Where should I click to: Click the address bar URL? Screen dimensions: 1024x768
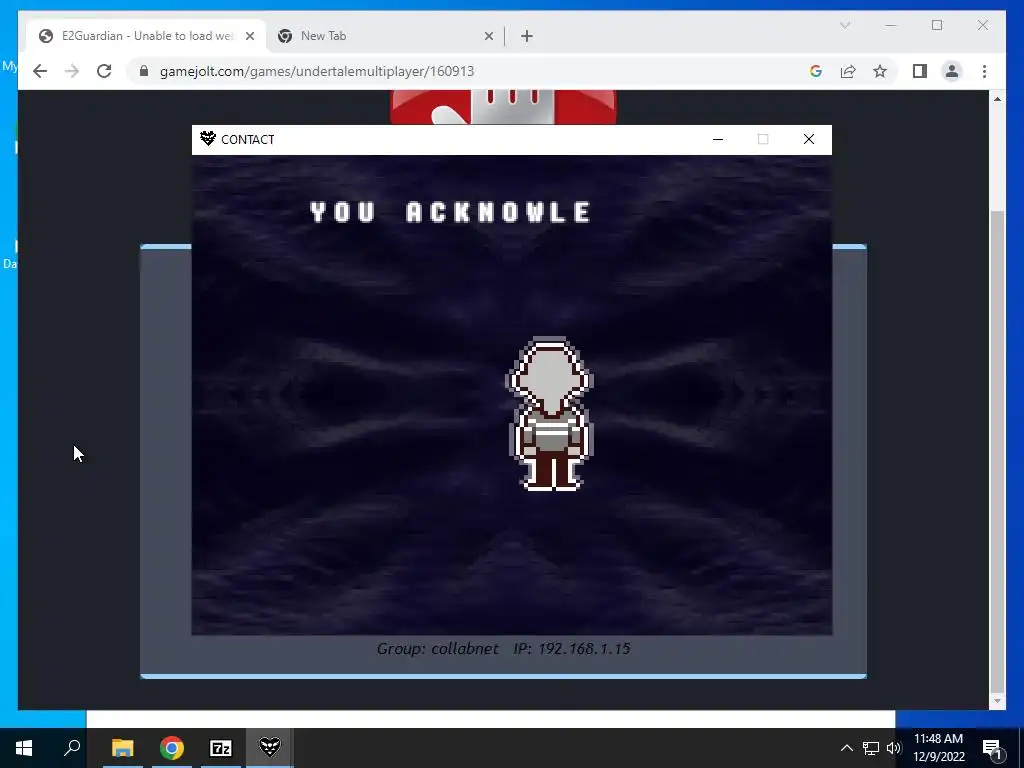tap(317, 71)
